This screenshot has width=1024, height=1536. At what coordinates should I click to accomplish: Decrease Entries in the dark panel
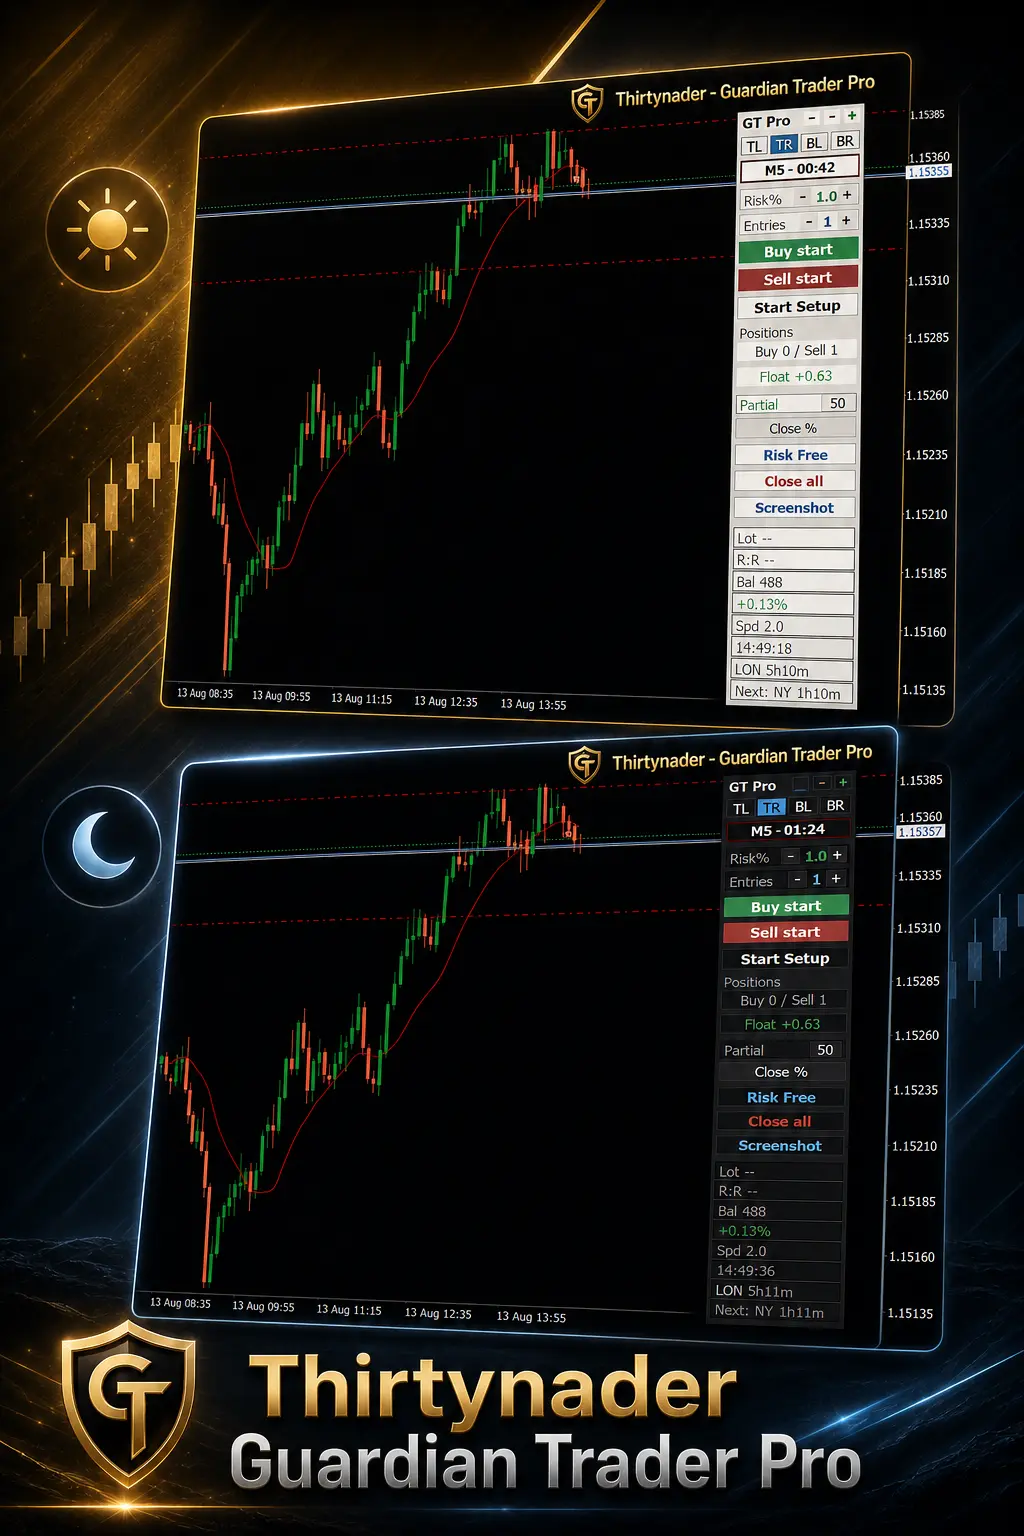point(797,880)
